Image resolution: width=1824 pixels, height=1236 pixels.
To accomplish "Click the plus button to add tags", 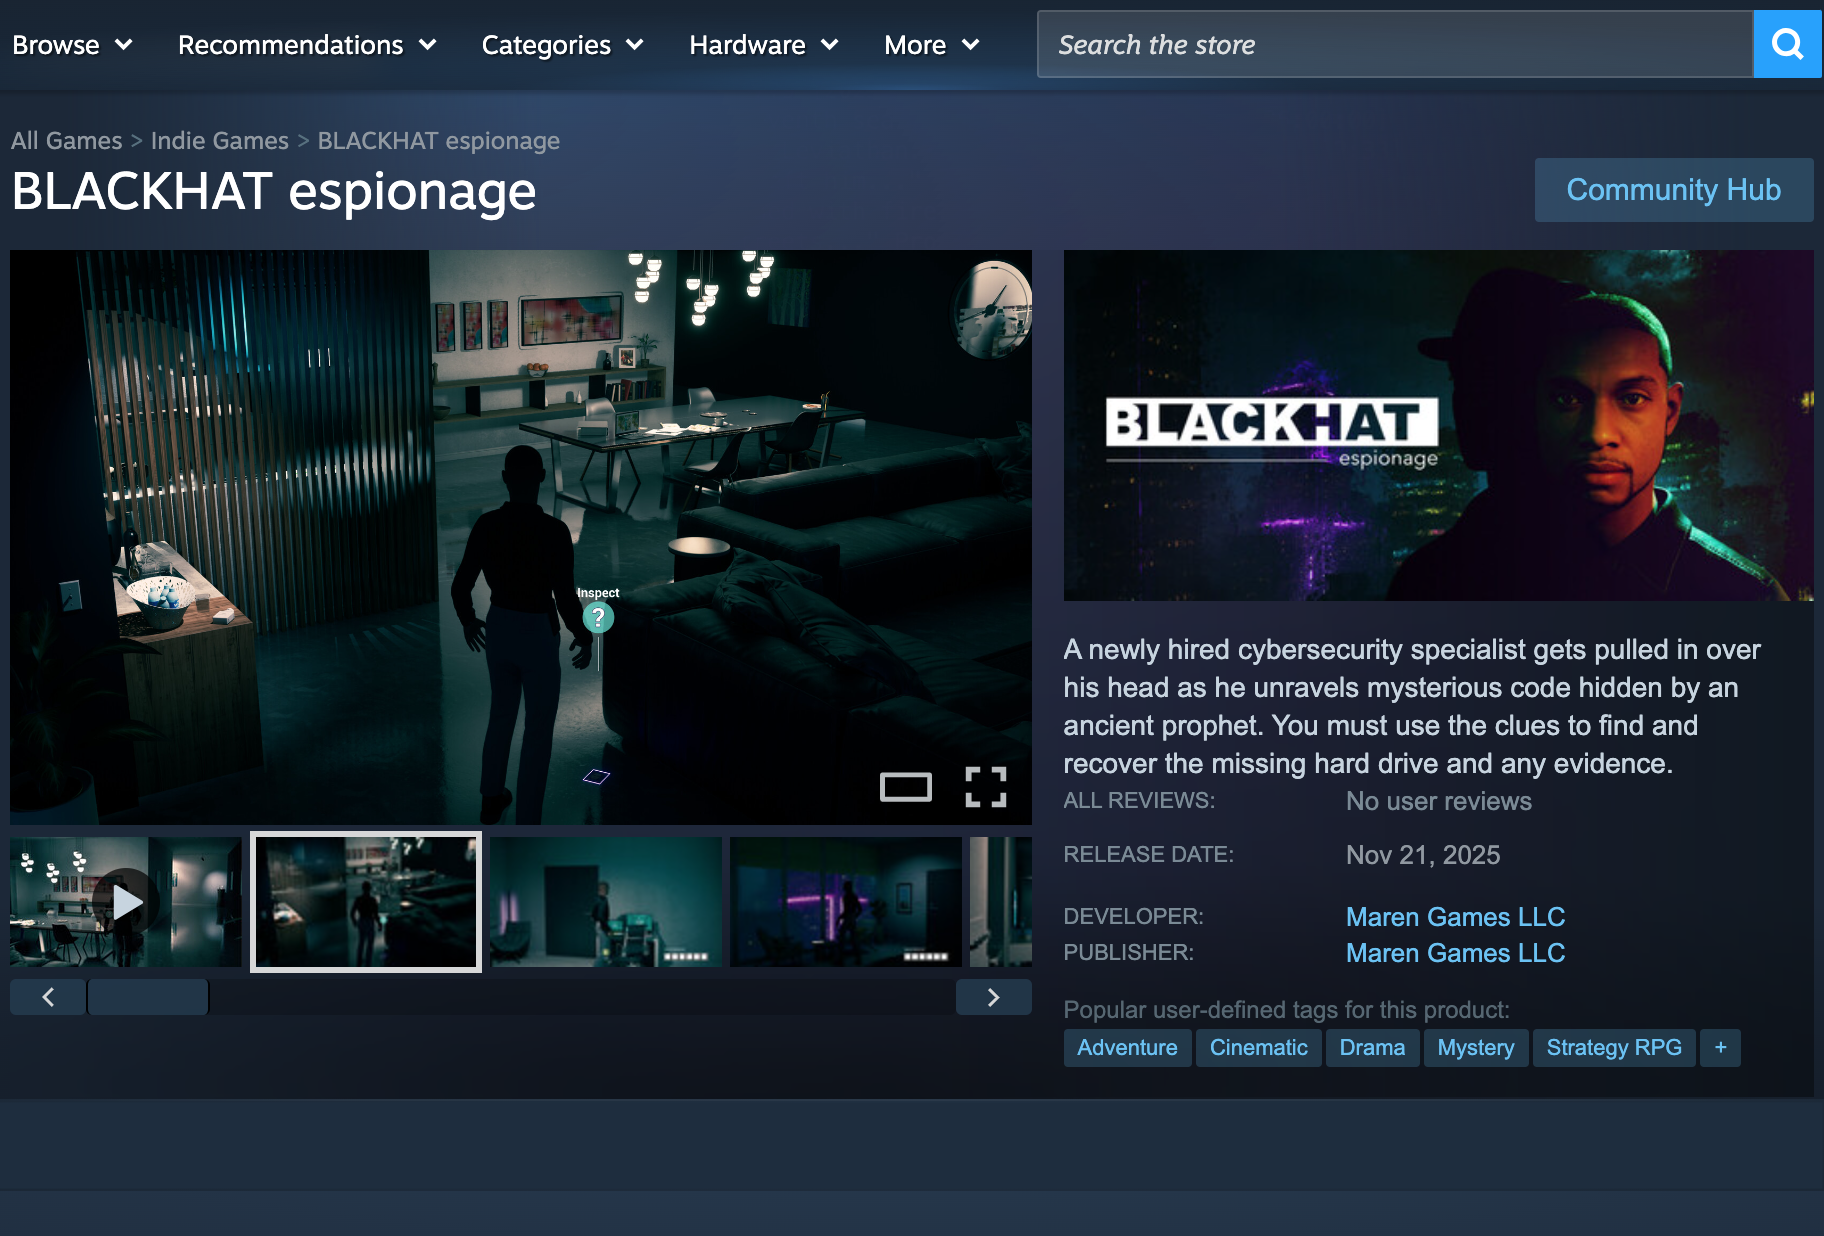I will pyautogui.click(x=1720, y=1047).
